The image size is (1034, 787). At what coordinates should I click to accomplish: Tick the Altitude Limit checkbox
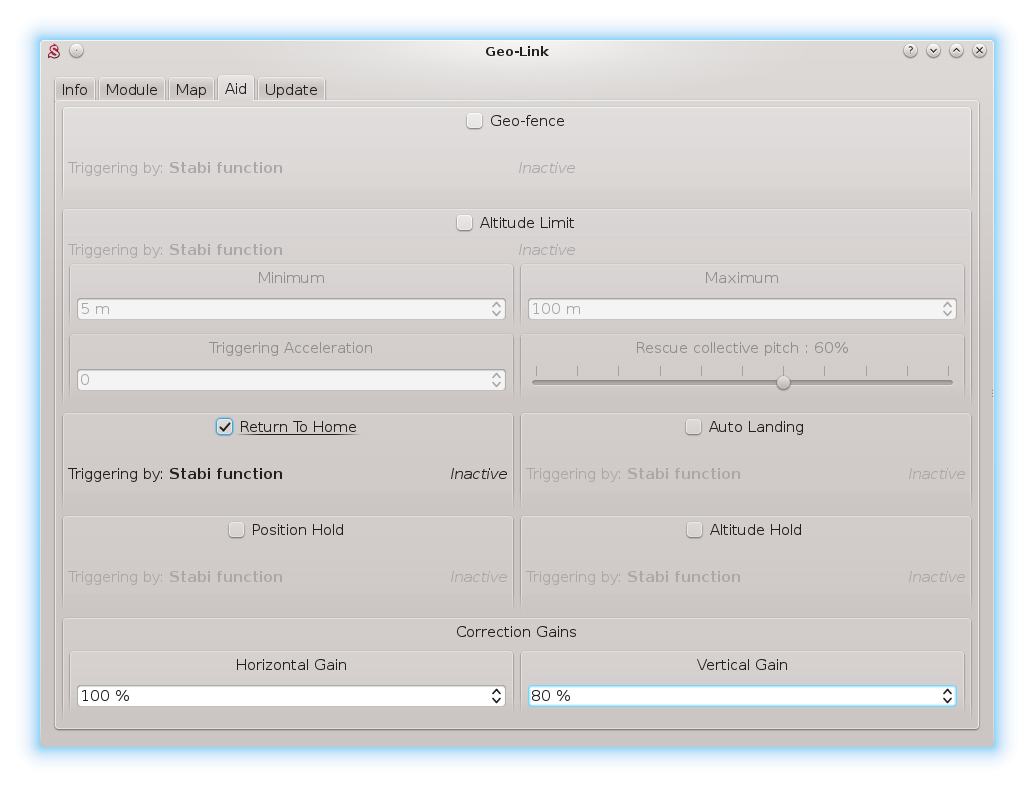pos(465,223)
